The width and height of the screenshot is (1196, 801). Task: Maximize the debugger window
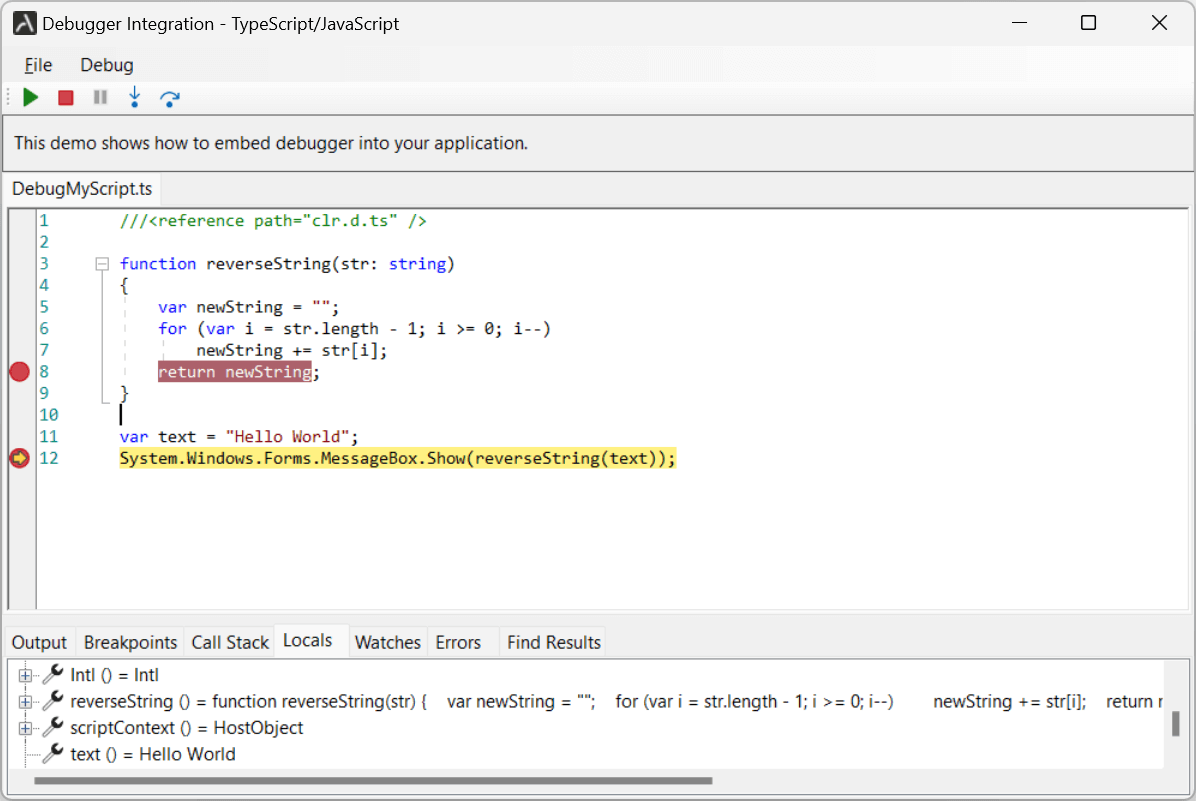(1088, 23)
